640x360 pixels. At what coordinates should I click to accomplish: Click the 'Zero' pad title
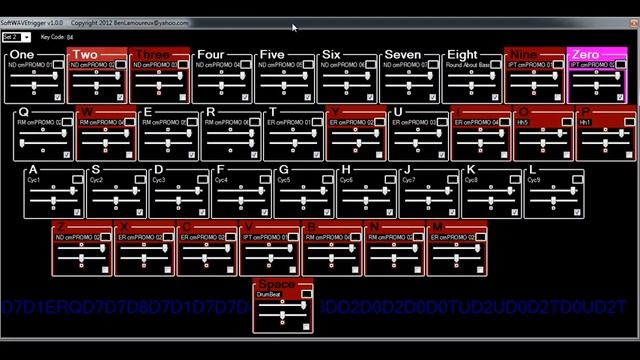[585, 54]
